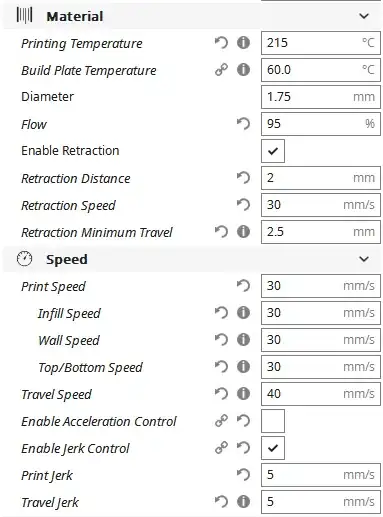
Task: Enable the Acceleration Control checkbox
Action: click(273, 421)
